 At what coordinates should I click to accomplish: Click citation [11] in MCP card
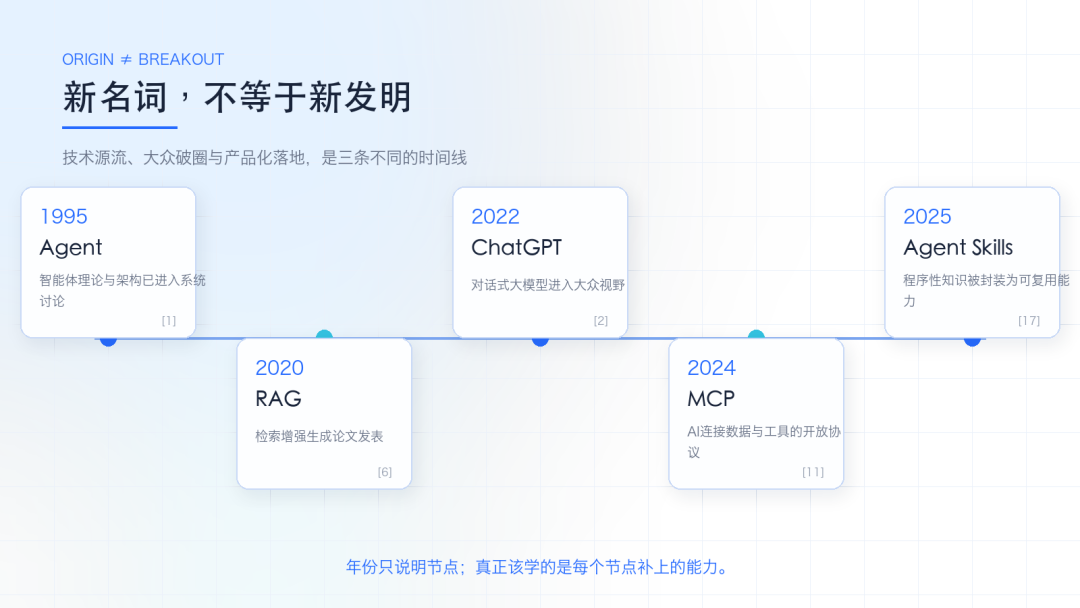[x=813, y=472]
